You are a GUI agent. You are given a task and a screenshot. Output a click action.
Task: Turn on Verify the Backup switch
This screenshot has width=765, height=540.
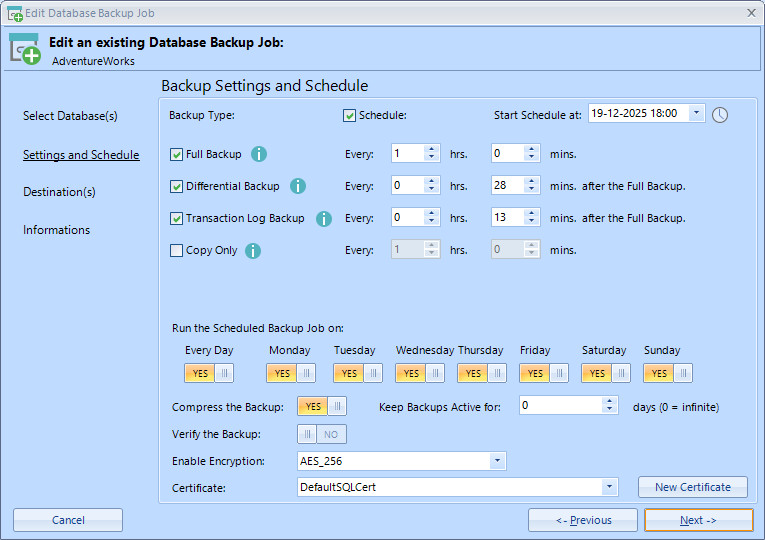click(322, 434)
